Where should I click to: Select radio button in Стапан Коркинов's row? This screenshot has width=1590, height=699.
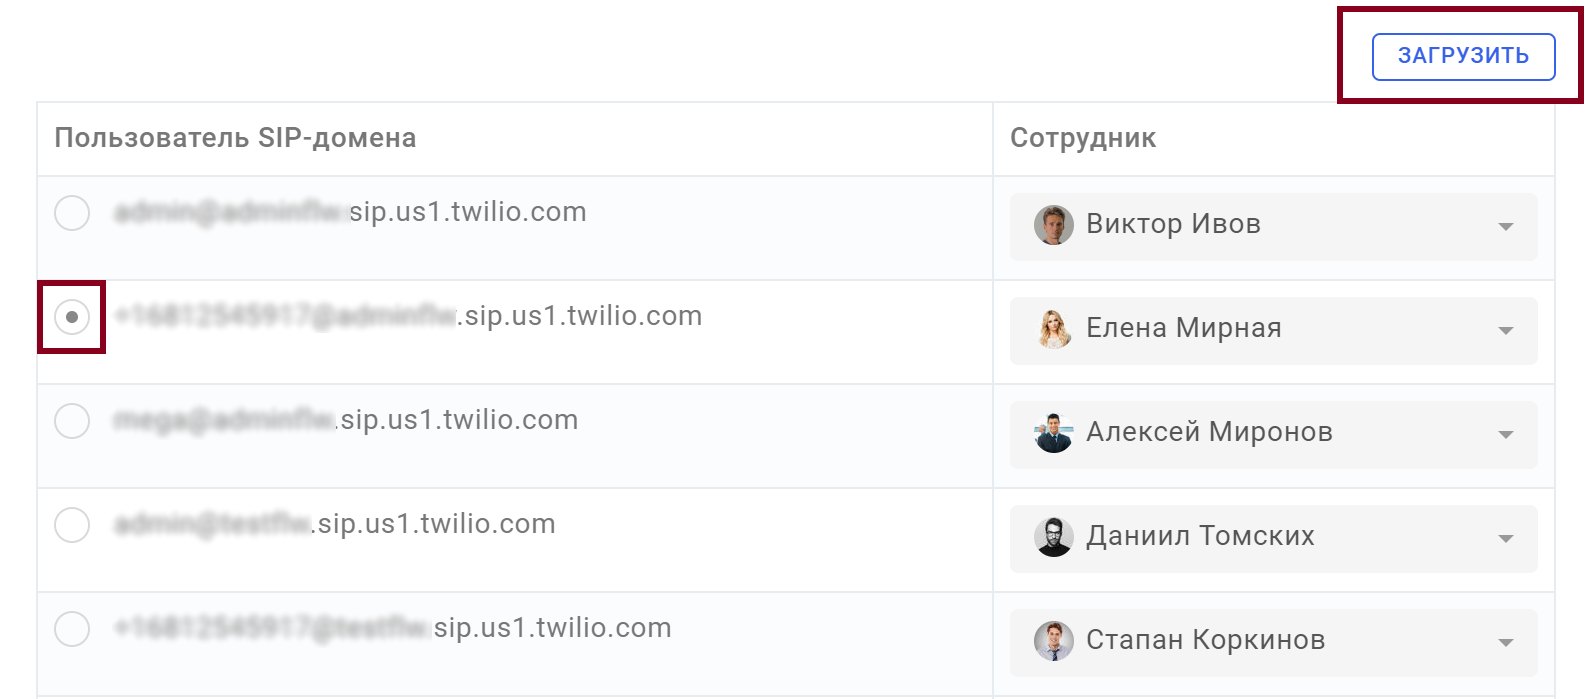(x=72, y=629)
